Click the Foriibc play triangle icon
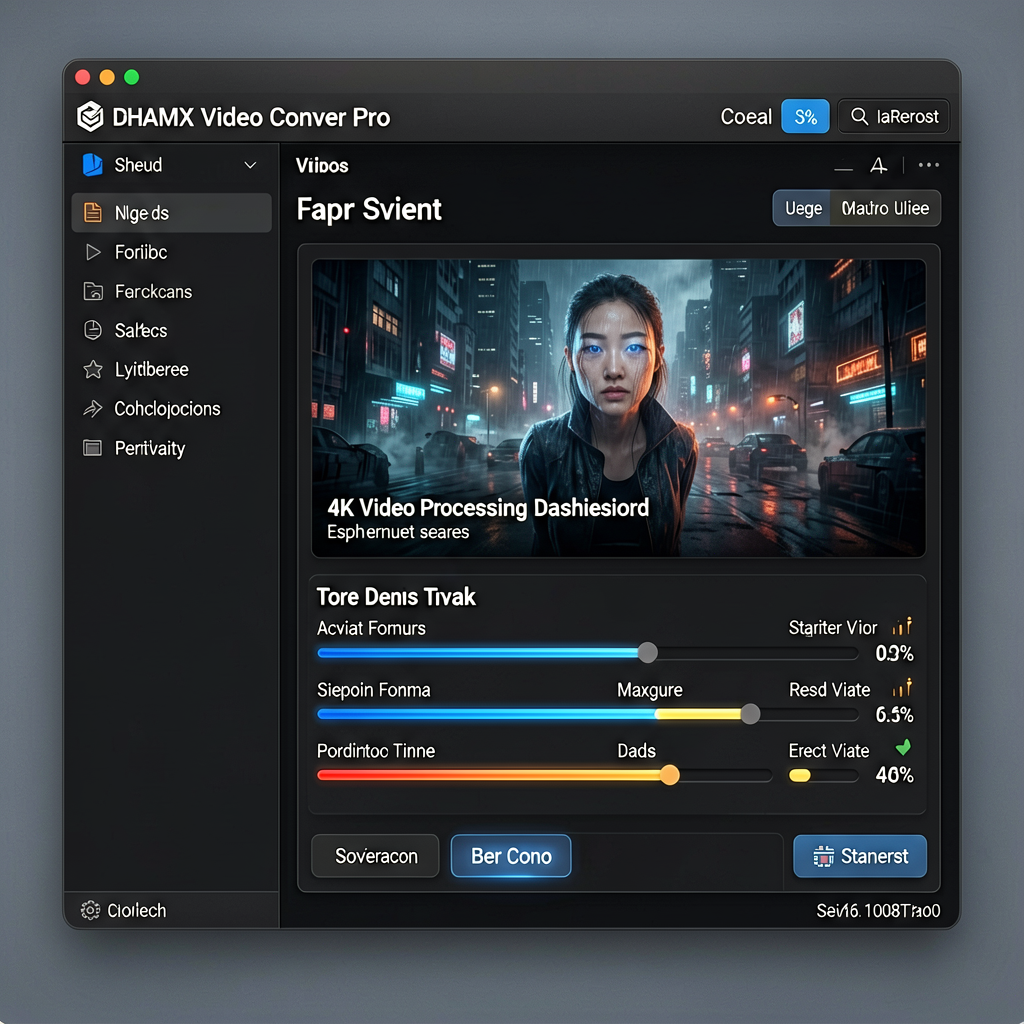Viewport: 1024px width, 1024px height. (93, 252)
